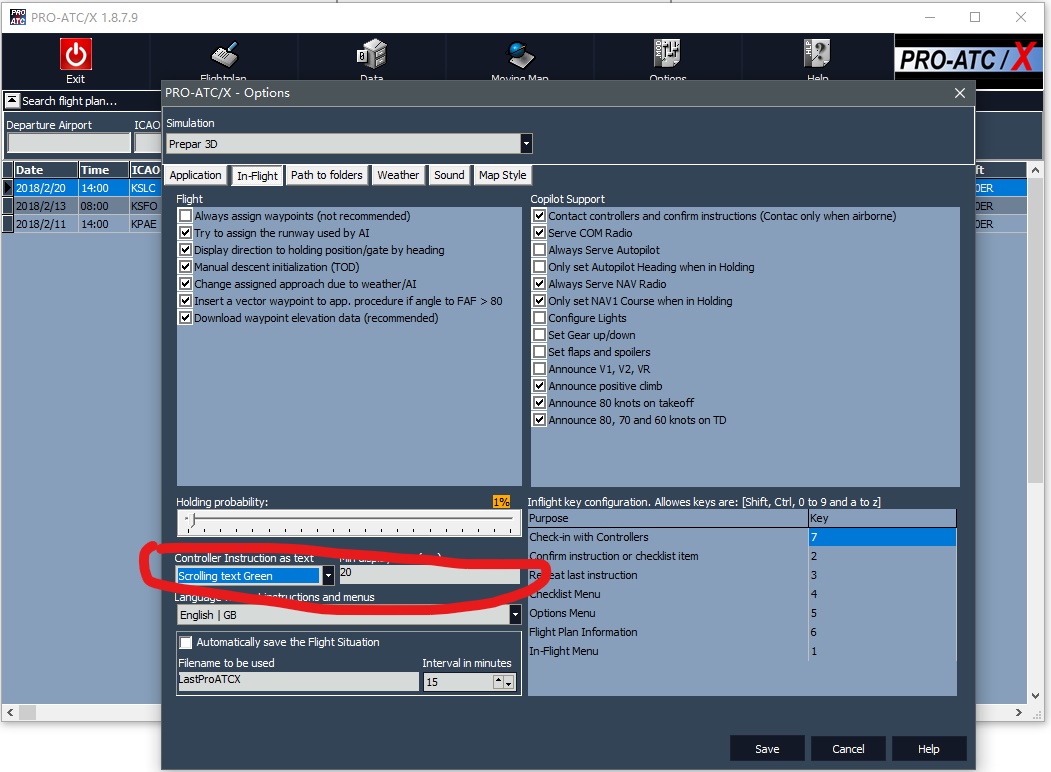Screen dimensions: 1051x772
Task: Toggle Insert a vector waypoint checkbox
Action: pyautogui.click(x=186, y=301)
